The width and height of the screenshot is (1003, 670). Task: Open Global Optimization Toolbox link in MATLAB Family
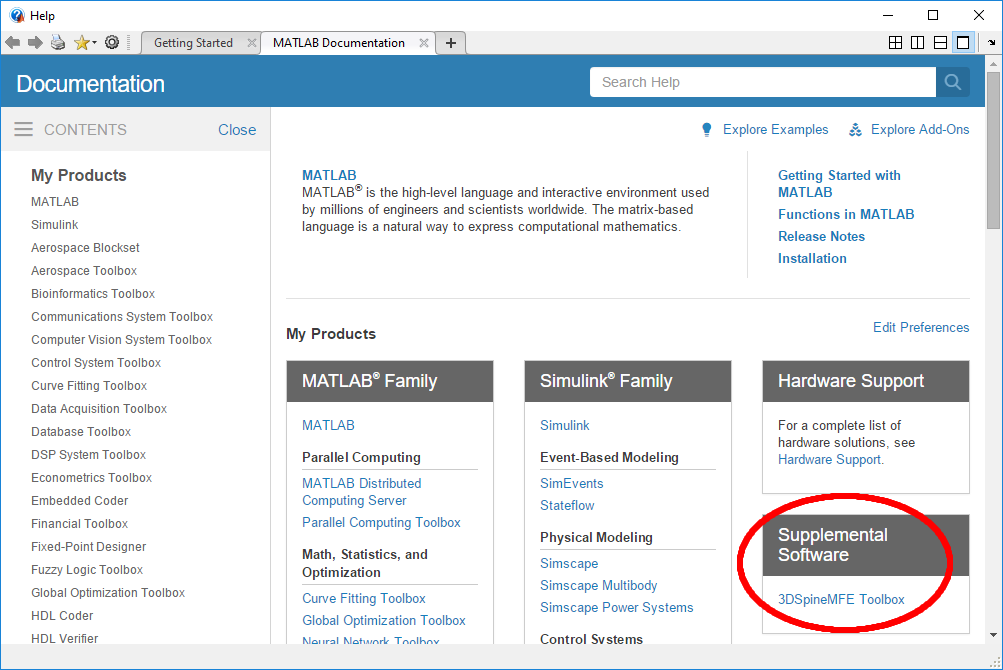pos(384,620)
